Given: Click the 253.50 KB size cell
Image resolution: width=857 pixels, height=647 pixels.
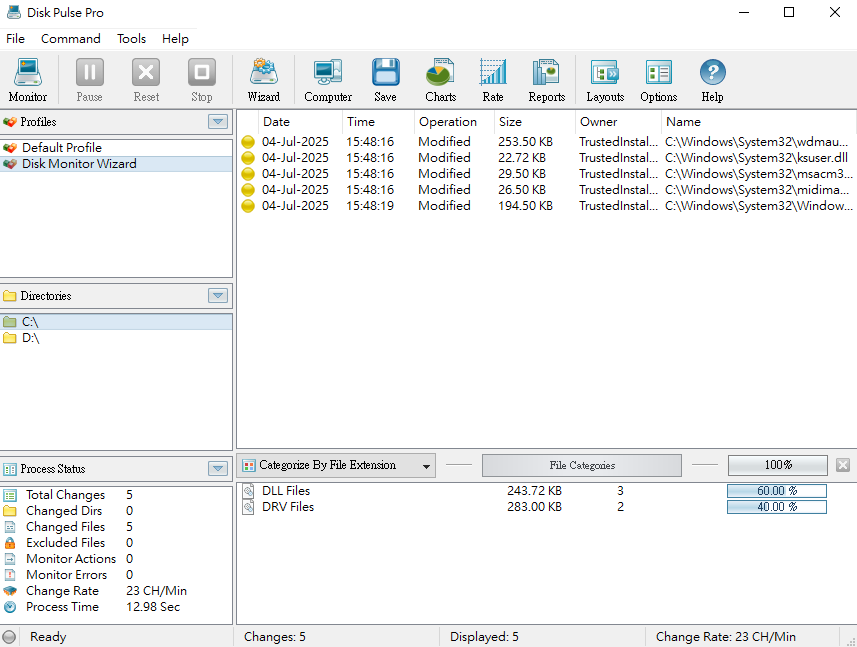Looking at the screenshot, I should pos(525,142).
